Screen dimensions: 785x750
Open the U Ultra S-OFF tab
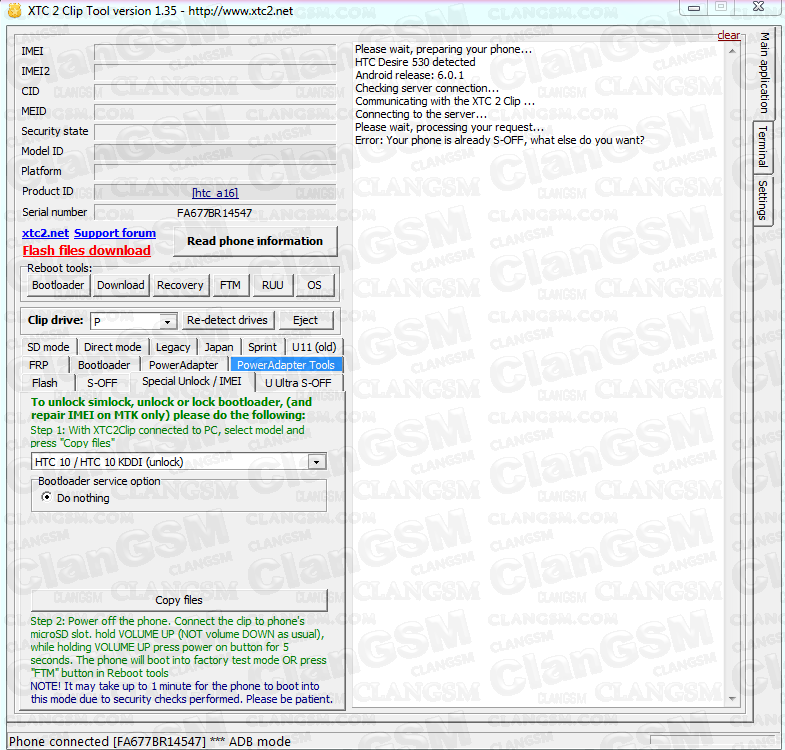click(298, 383)
